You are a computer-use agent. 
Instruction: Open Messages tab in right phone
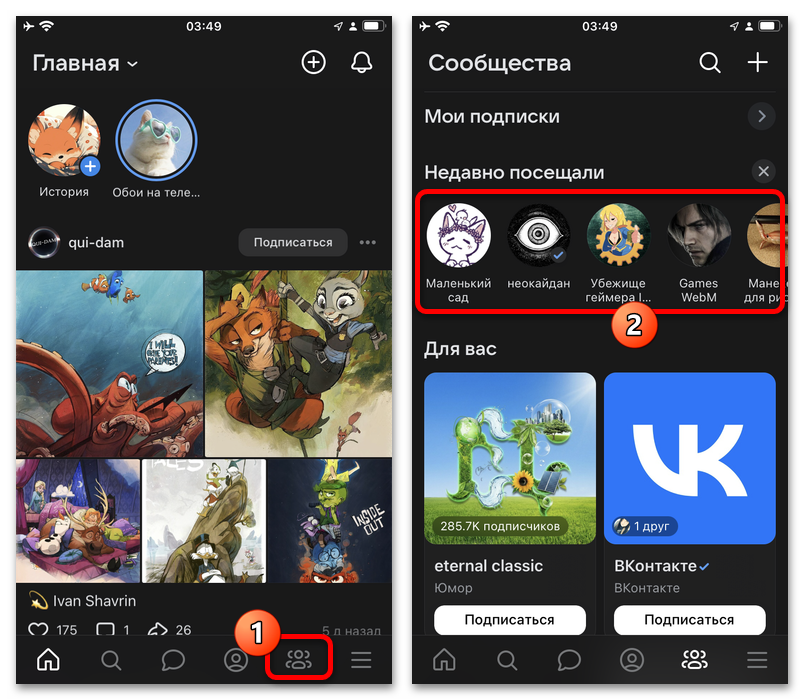[x=569, y=660]
